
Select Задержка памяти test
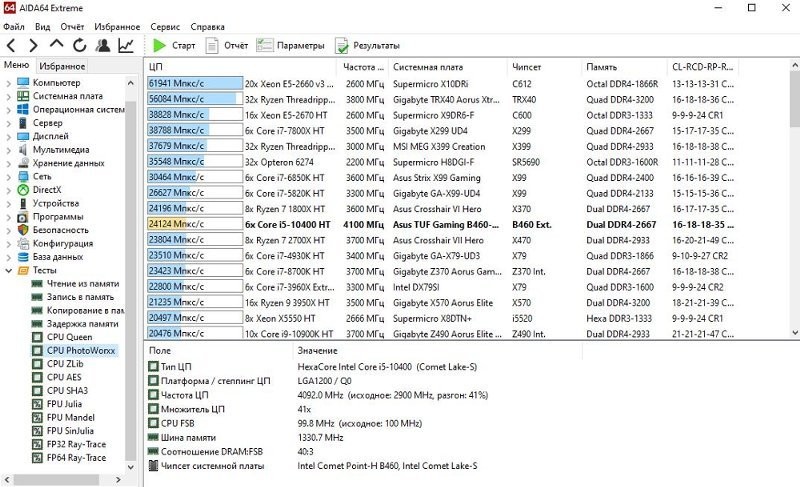coord(82,324)
